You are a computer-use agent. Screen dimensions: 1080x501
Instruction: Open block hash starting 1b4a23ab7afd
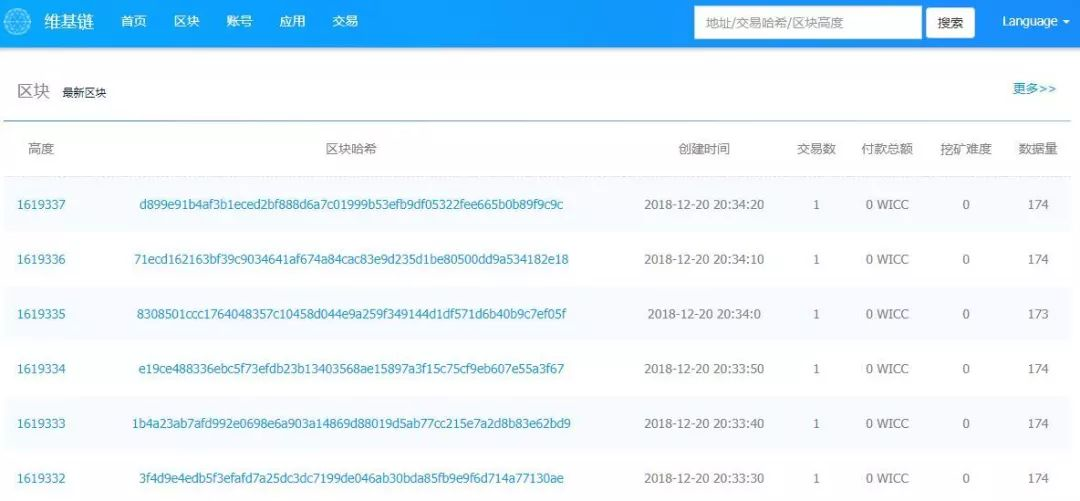(351, 424)
